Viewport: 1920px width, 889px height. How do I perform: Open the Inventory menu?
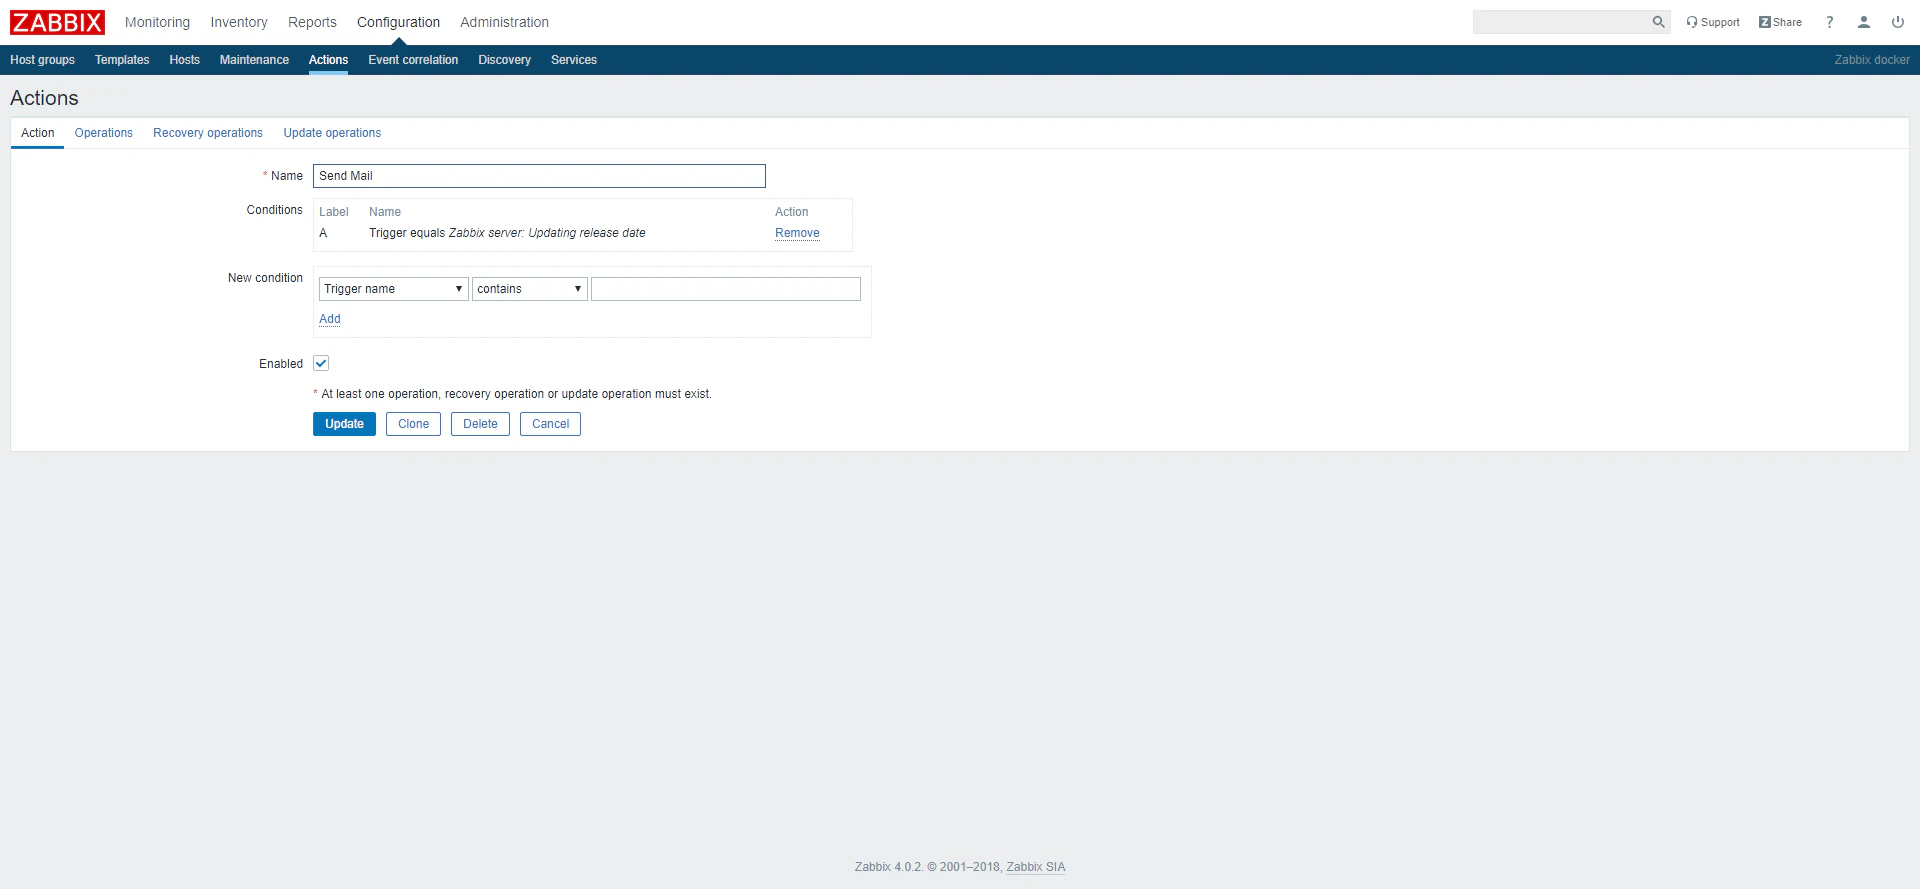[239, 22]
